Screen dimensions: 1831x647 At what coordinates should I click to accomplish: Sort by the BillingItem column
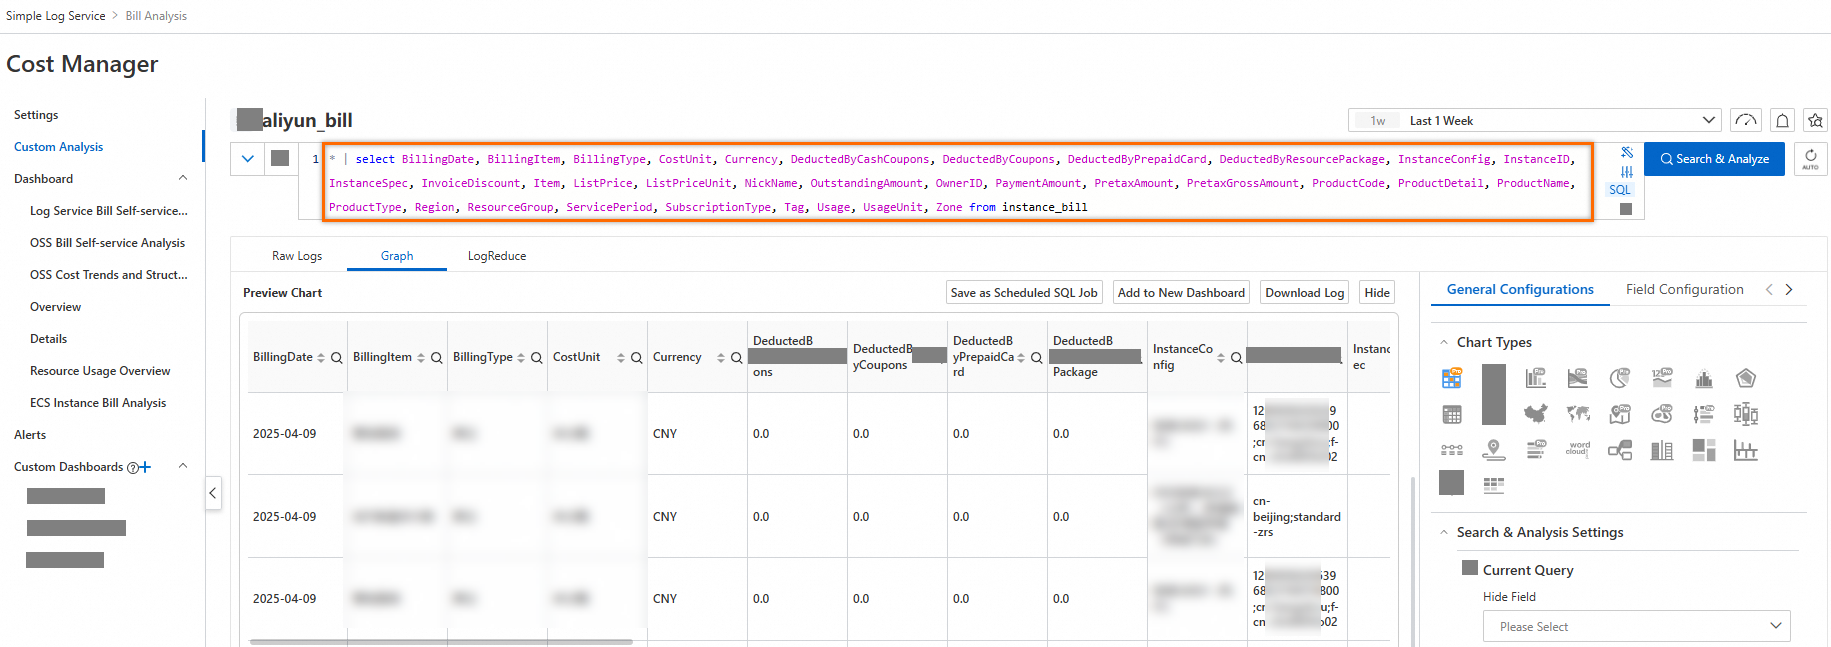click(x=421, y=358)
